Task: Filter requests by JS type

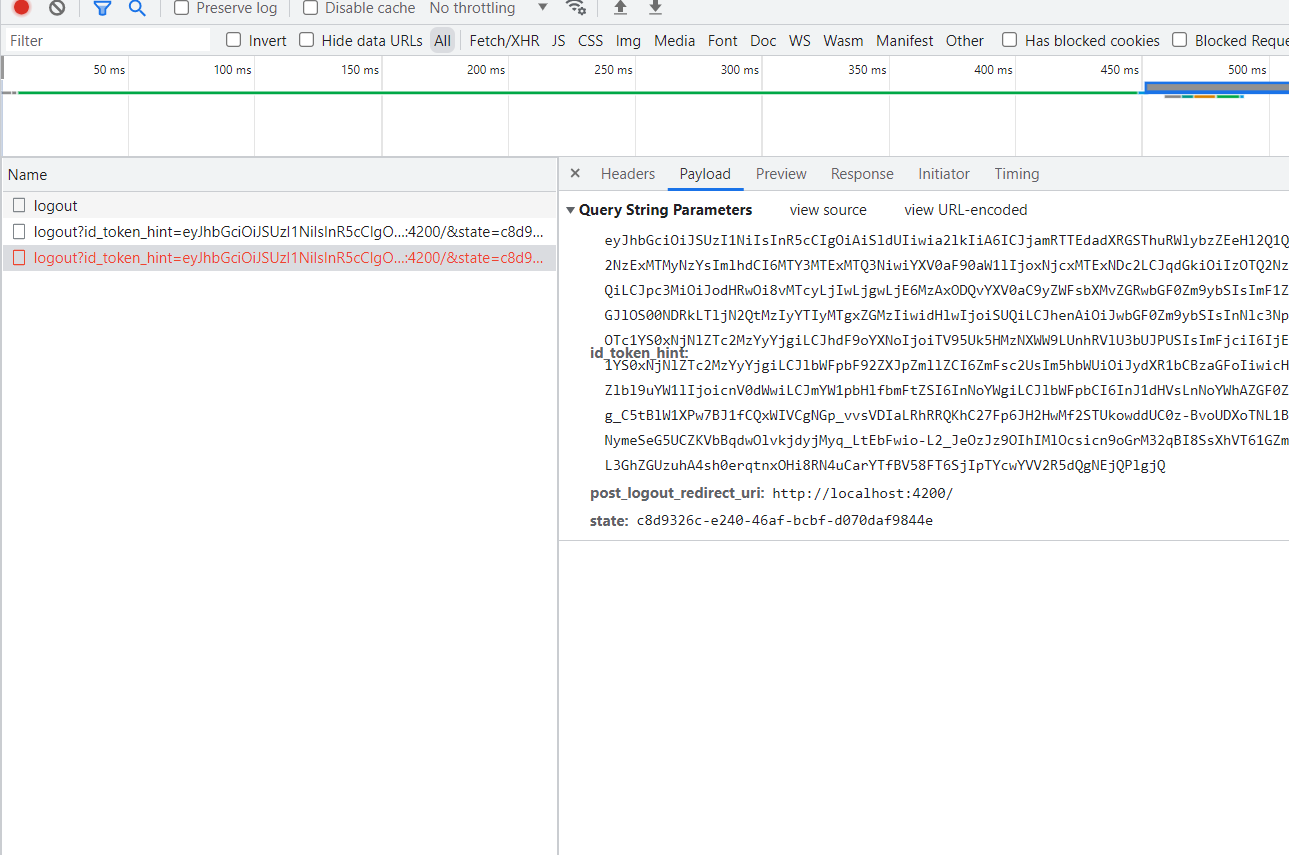Action: (559, 41)
